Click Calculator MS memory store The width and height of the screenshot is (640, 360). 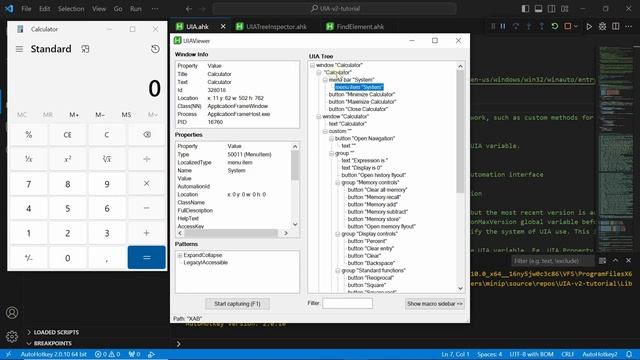pos(126,115)
